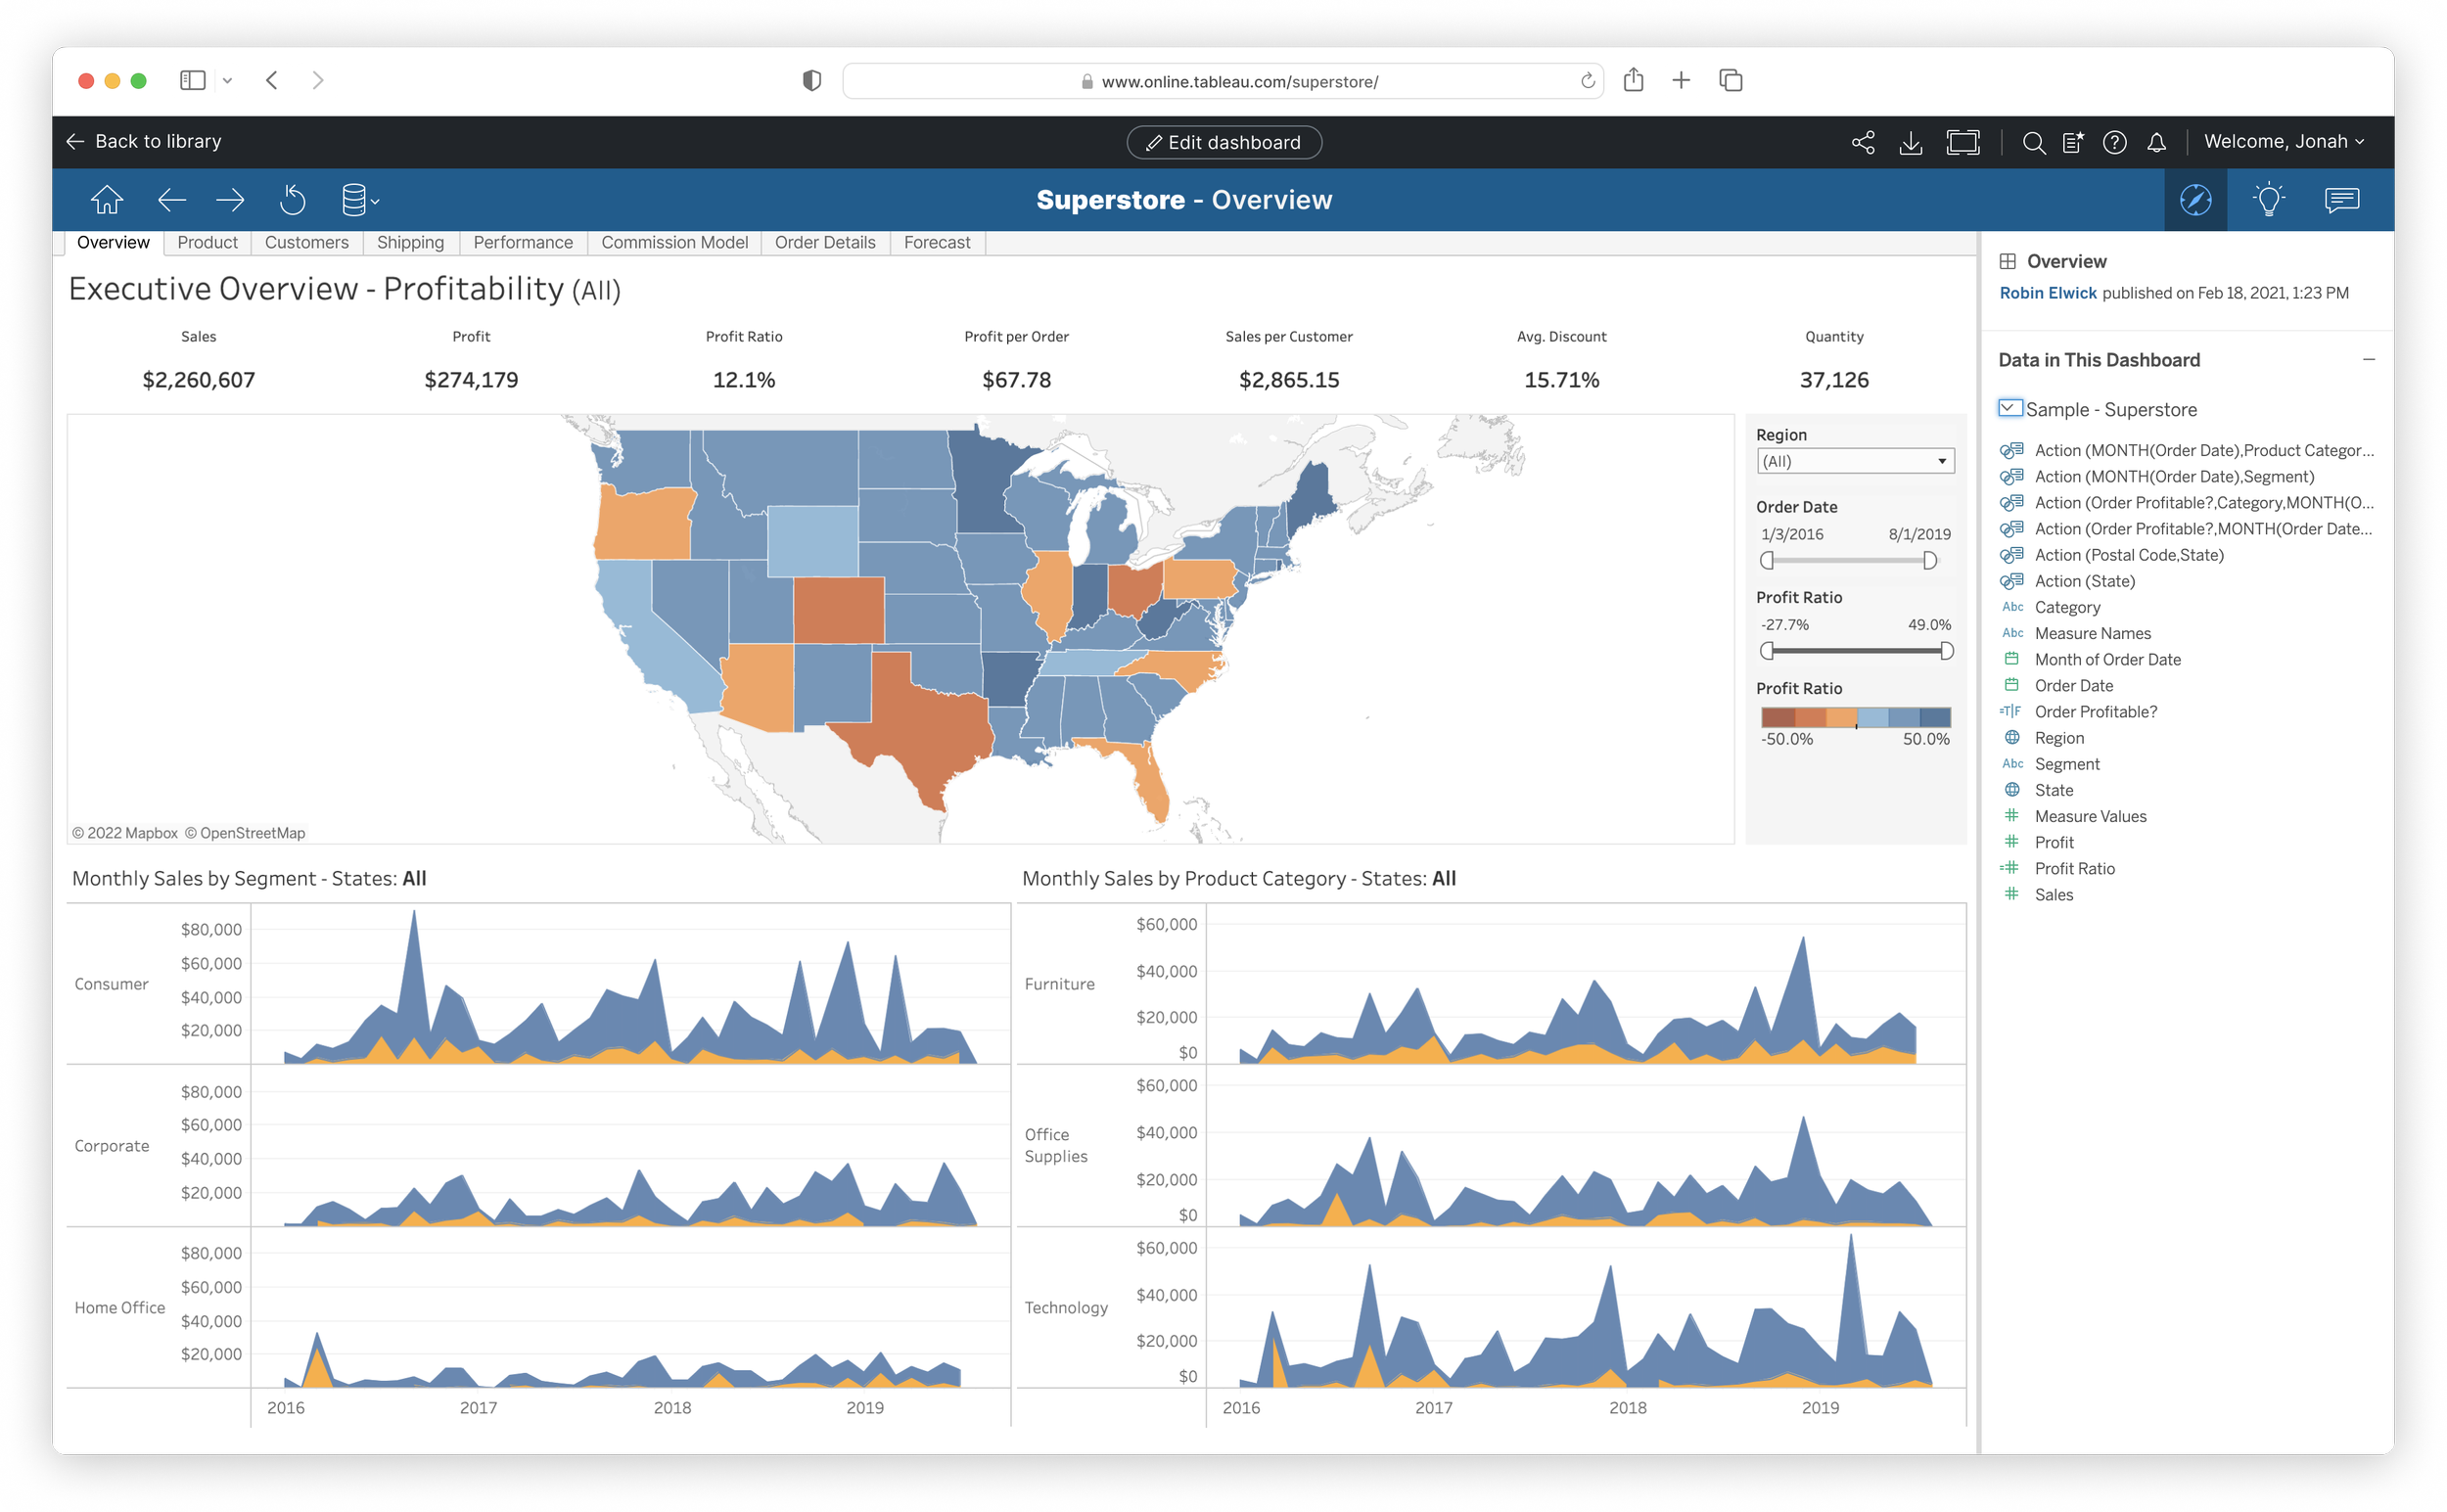Click the Safari address bar
Screen dimensions: 2447x1512
1223,81
